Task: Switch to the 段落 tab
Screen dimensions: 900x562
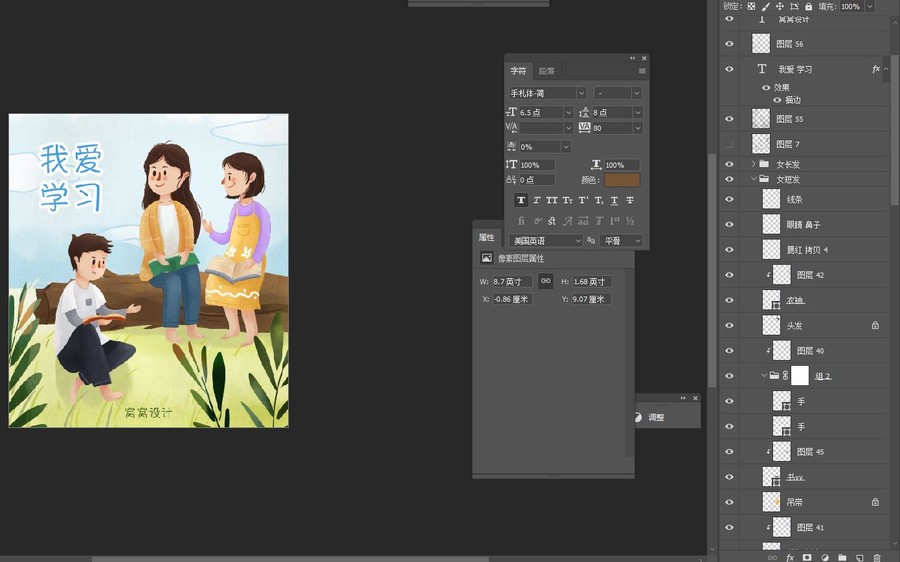Action: point(547,71)
